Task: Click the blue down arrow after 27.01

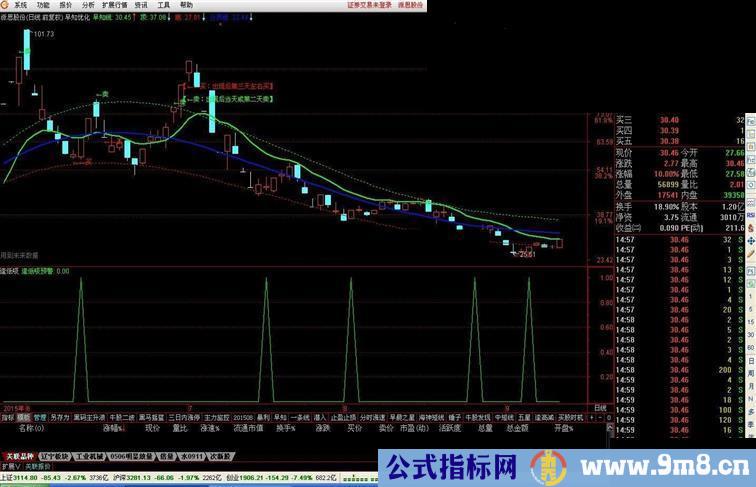Action: [x=205, y=18]
